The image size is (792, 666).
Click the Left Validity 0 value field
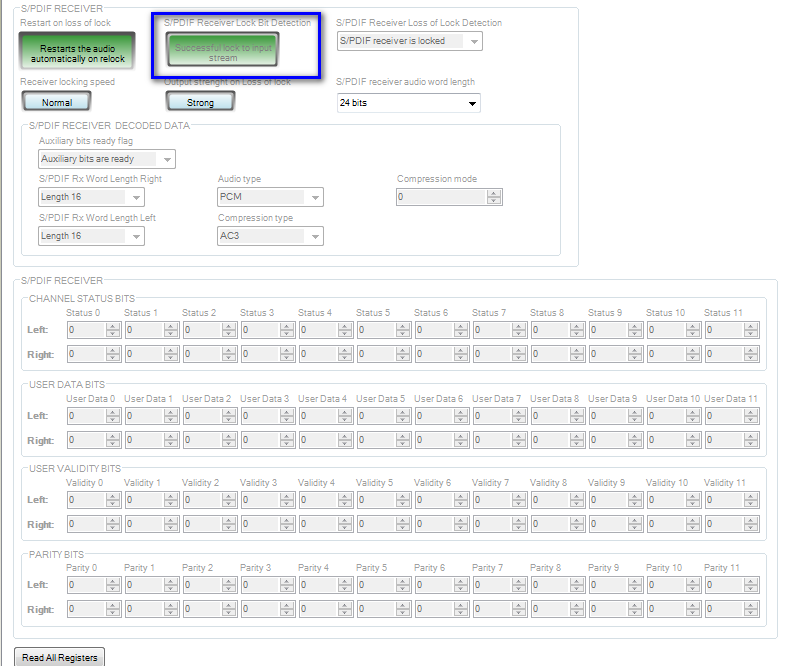(87, 500)
